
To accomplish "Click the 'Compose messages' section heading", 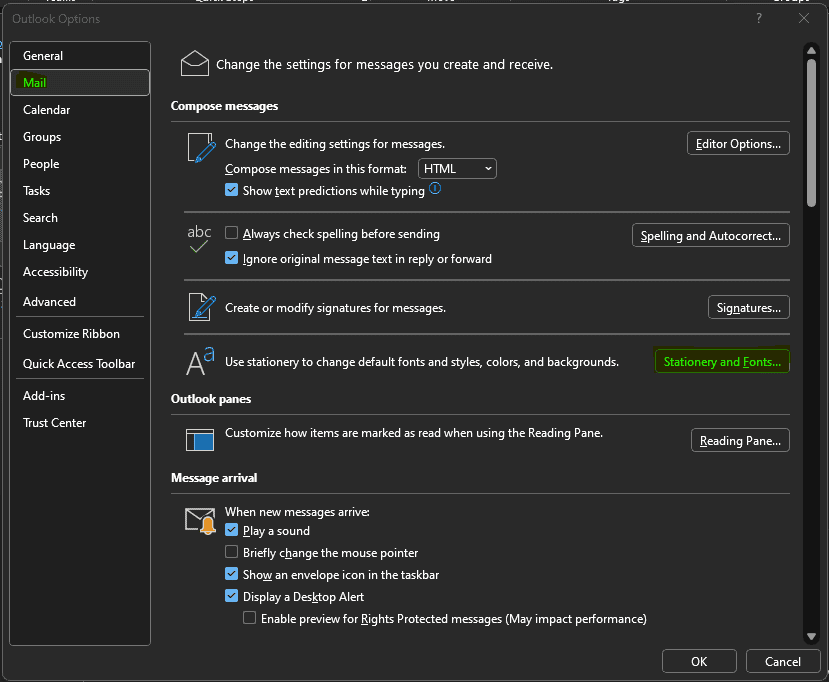I will click(224, 106).
